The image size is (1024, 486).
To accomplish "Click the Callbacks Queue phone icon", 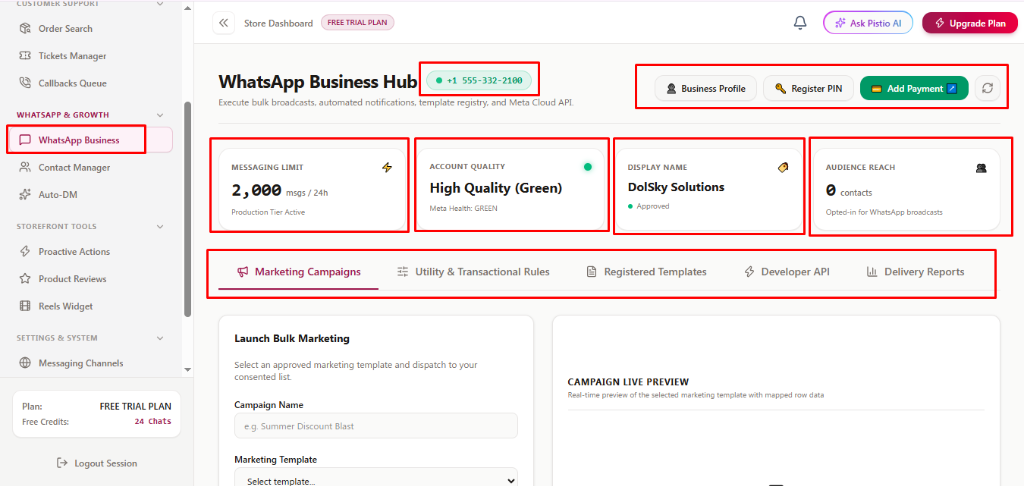I will 25,84.
